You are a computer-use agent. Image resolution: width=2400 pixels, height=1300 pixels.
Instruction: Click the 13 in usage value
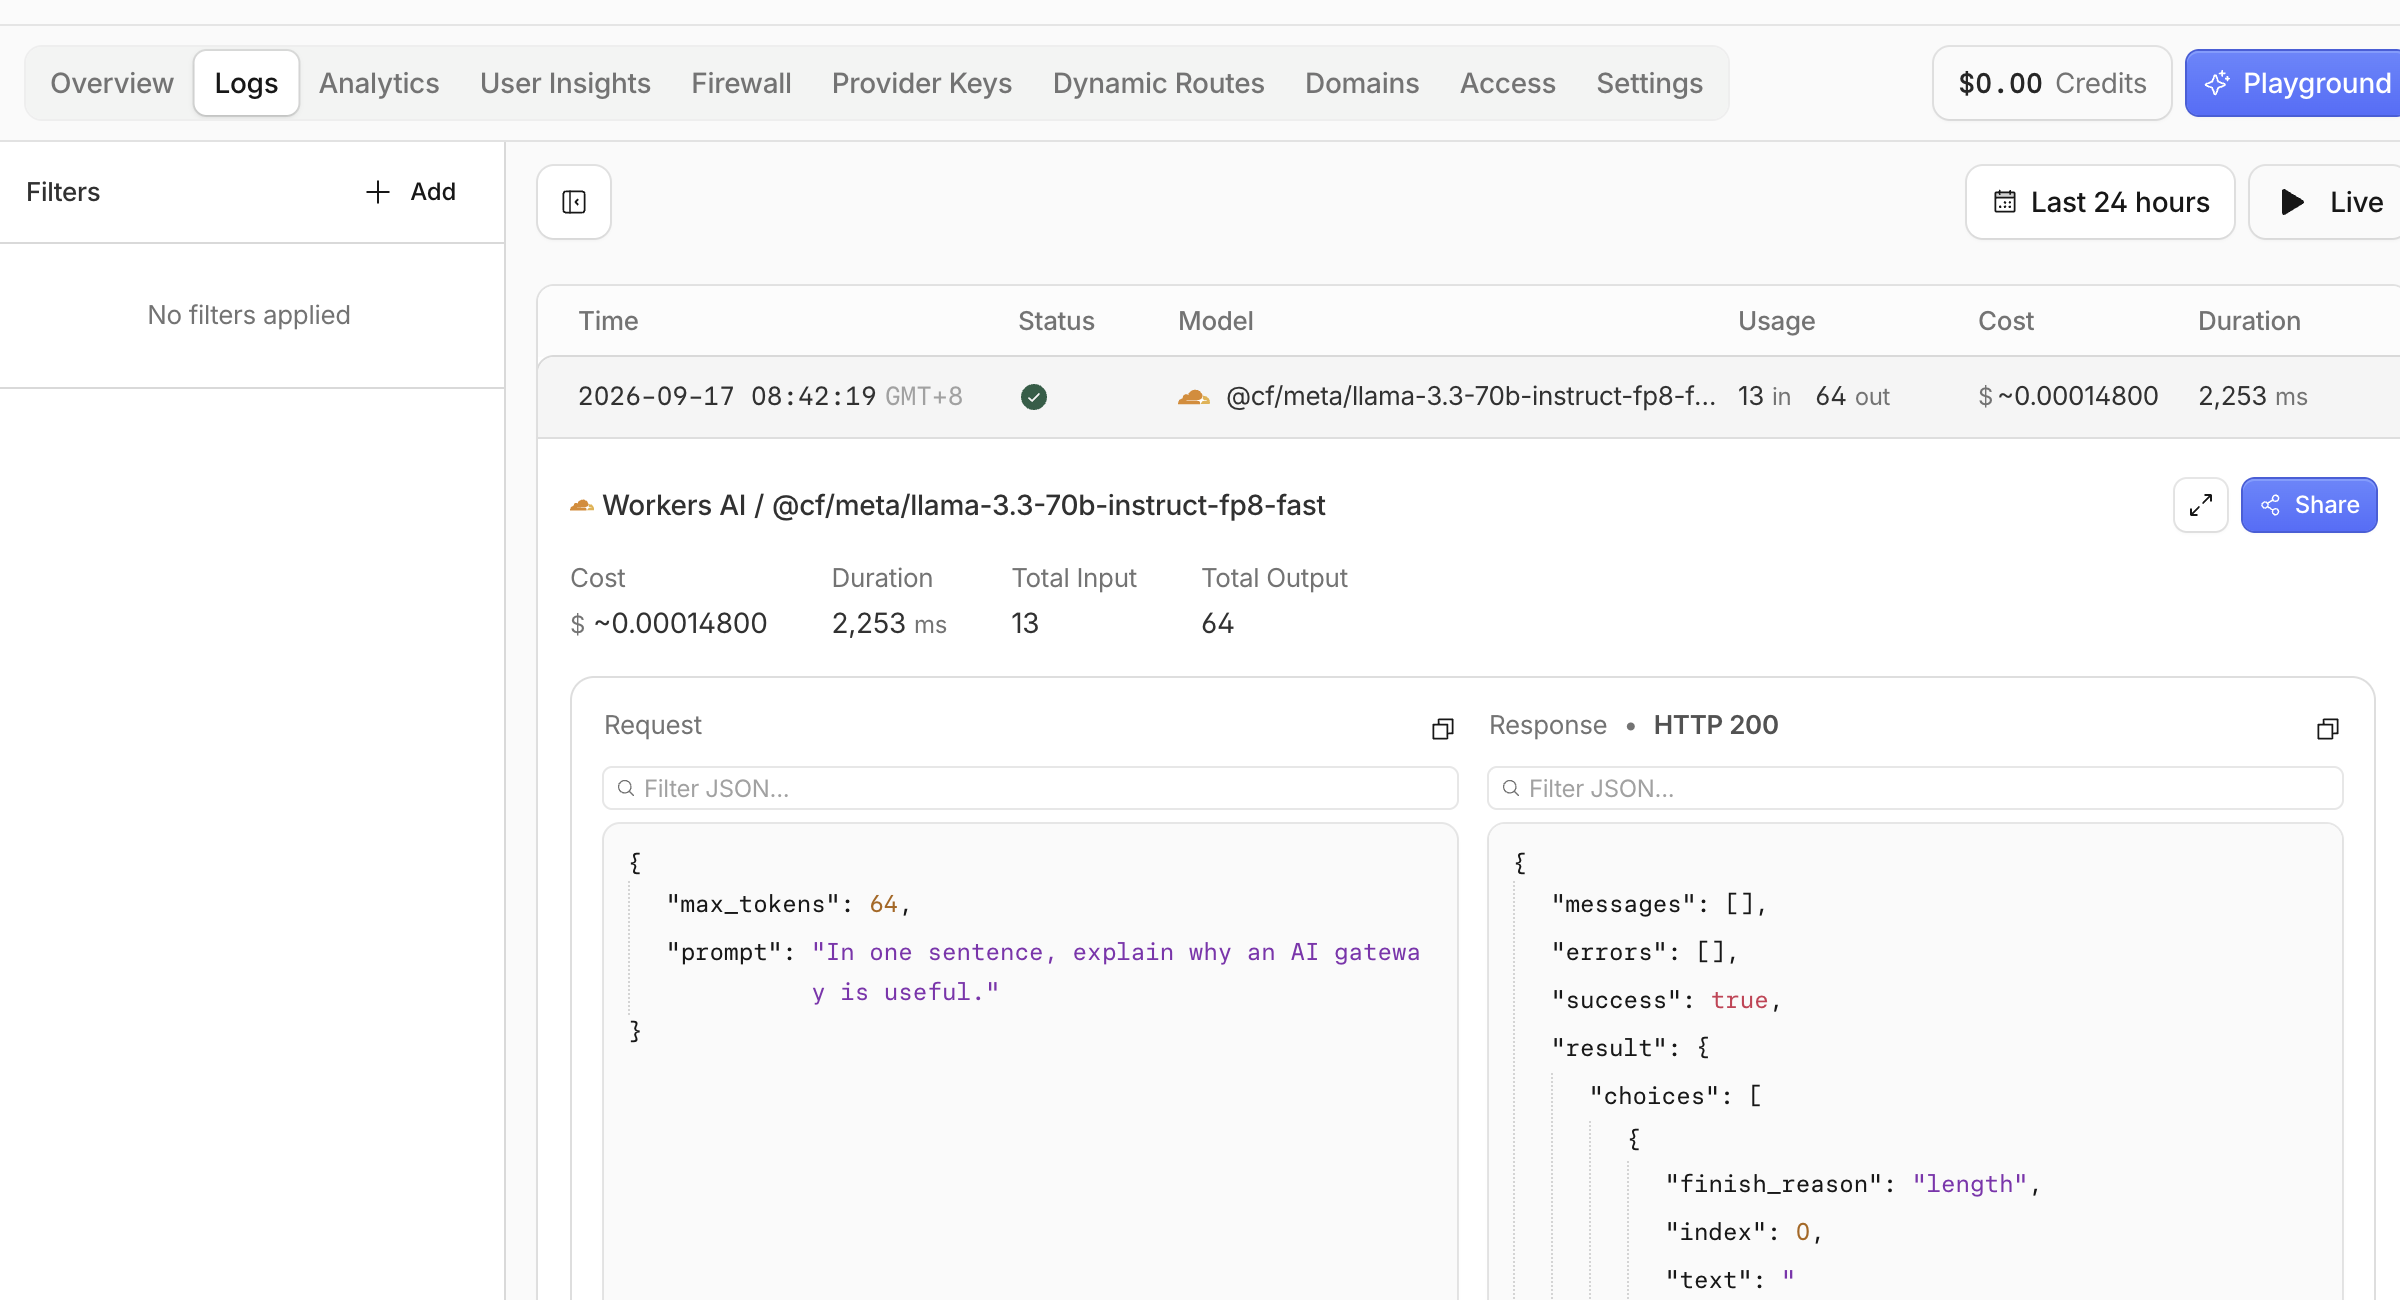[x=1764, y=397]
